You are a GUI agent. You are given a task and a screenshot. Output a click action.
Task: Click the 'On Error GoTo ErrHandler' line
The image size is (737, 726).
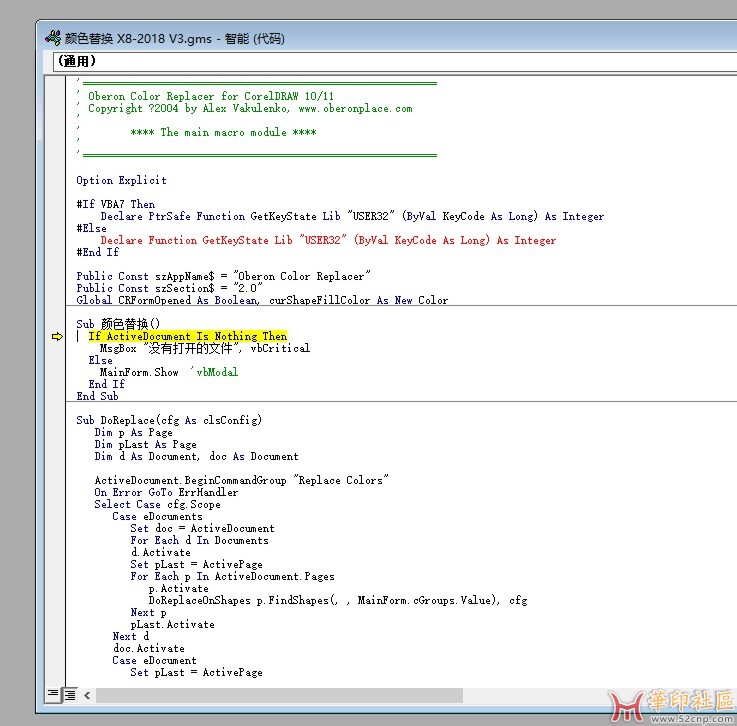point(166,492)
